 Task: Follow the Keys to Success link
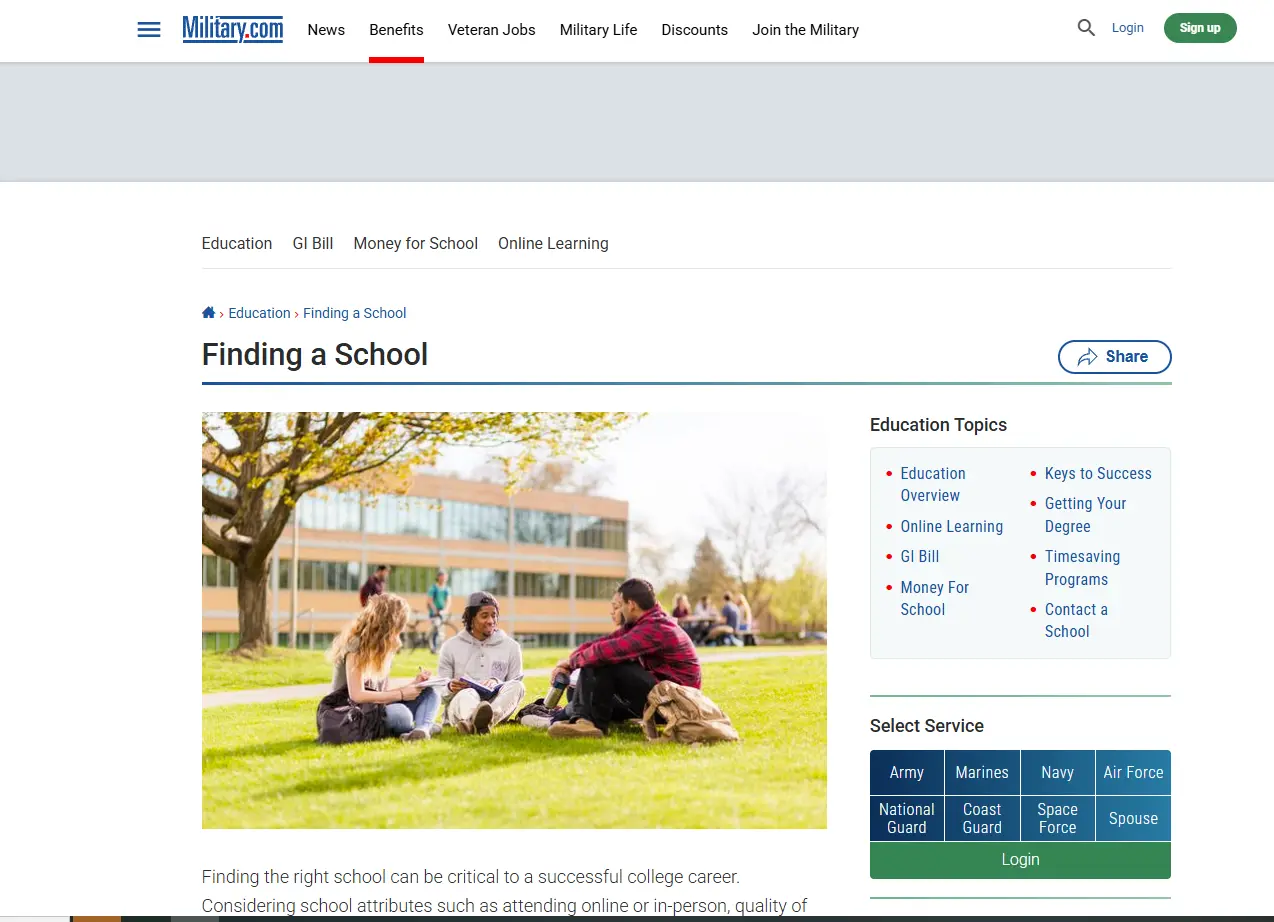tap(1097, 473)
